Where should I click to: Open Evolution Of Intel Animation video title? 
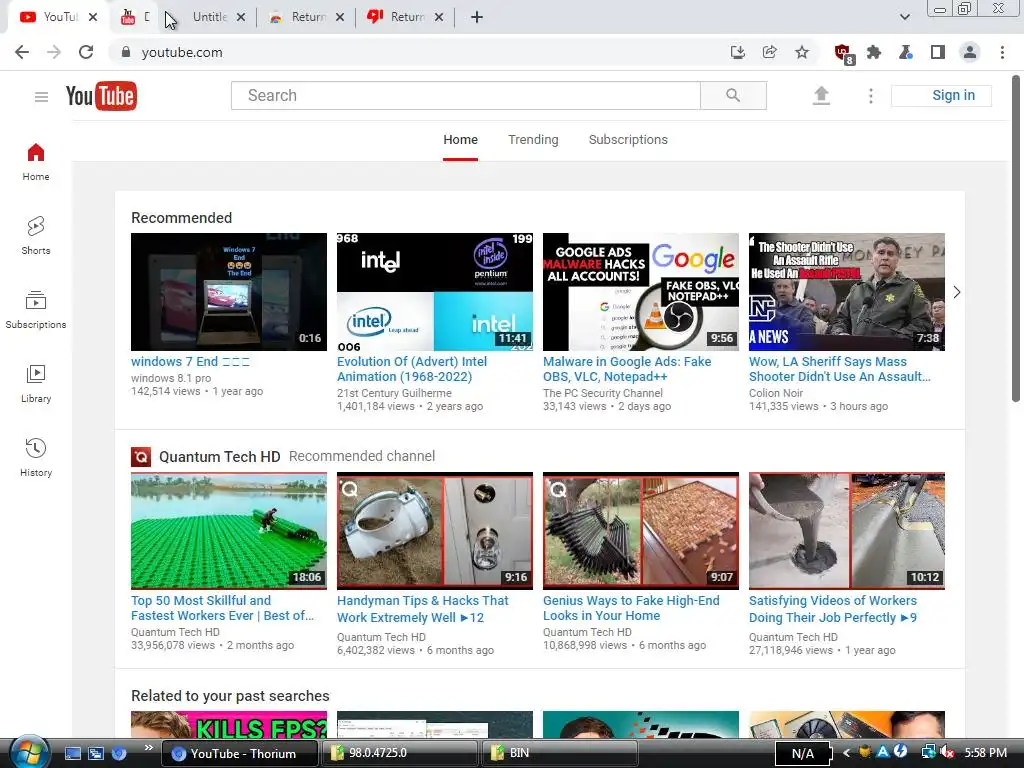coord(412,369)
